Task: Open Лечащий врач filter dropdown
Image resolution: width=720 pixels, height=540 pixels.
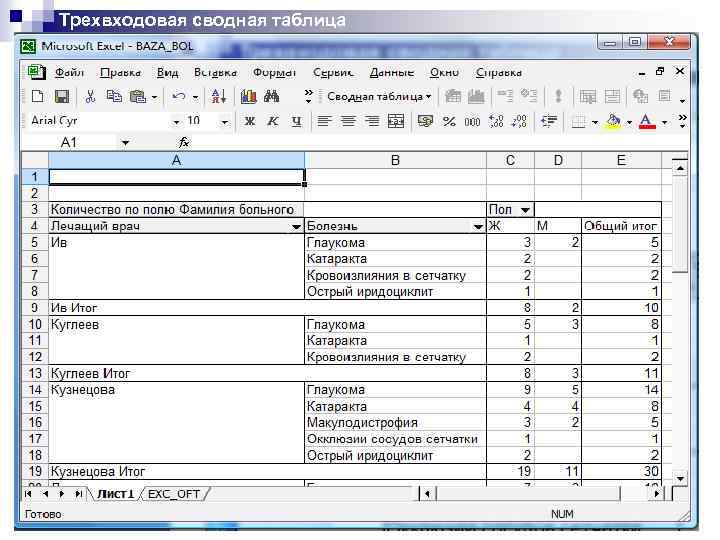Action: click(296, 226)
